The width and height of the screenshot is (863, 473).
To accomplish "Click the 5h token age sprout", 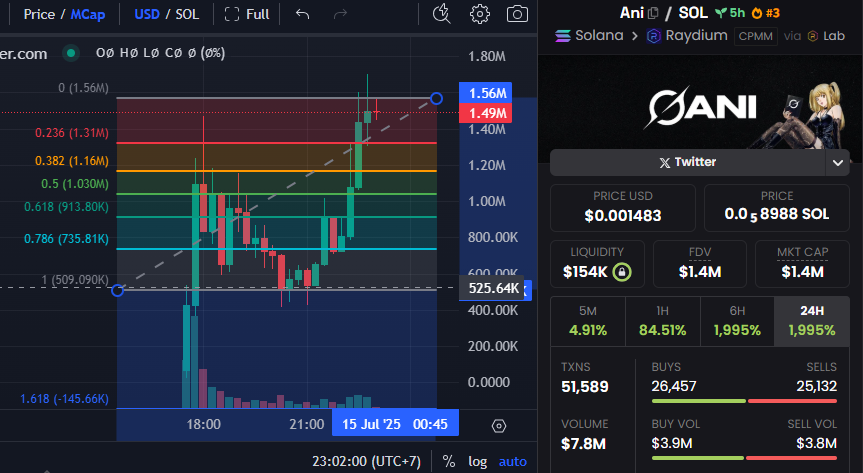I will tap(730, 13).
